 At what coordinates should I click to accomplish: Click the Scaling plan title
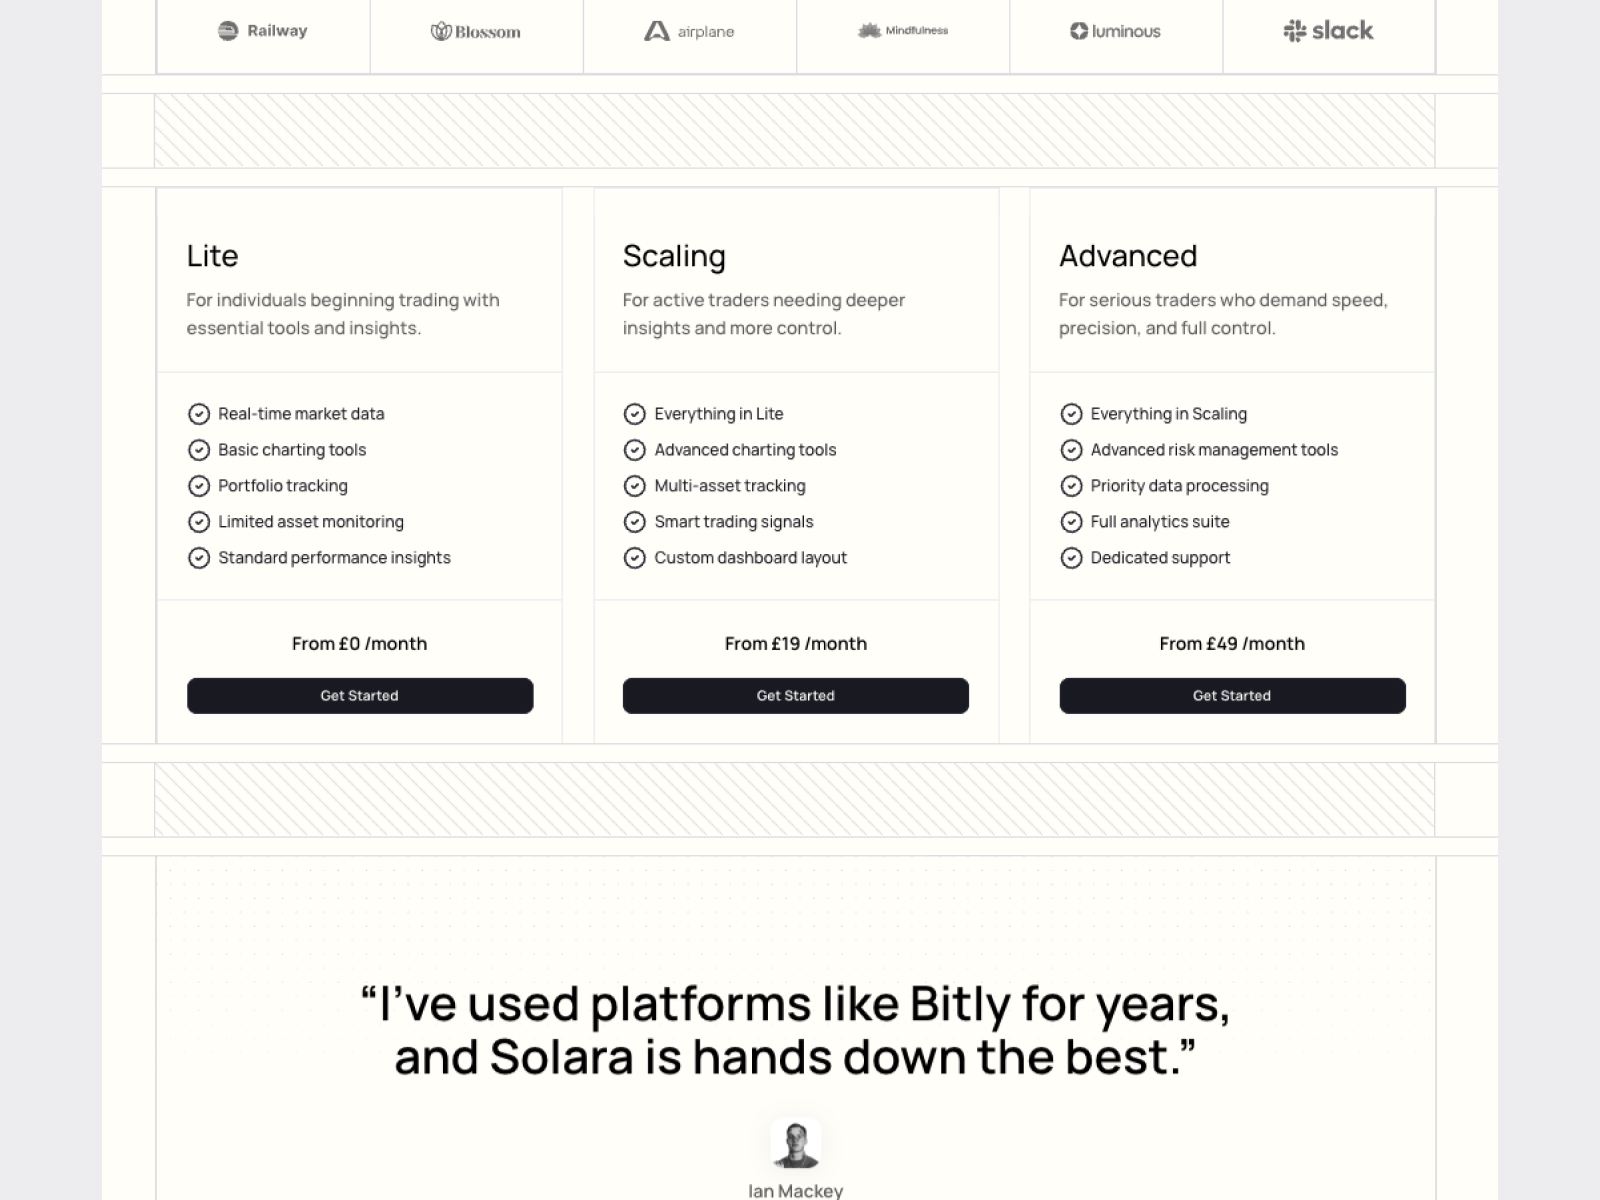[674, 257]
